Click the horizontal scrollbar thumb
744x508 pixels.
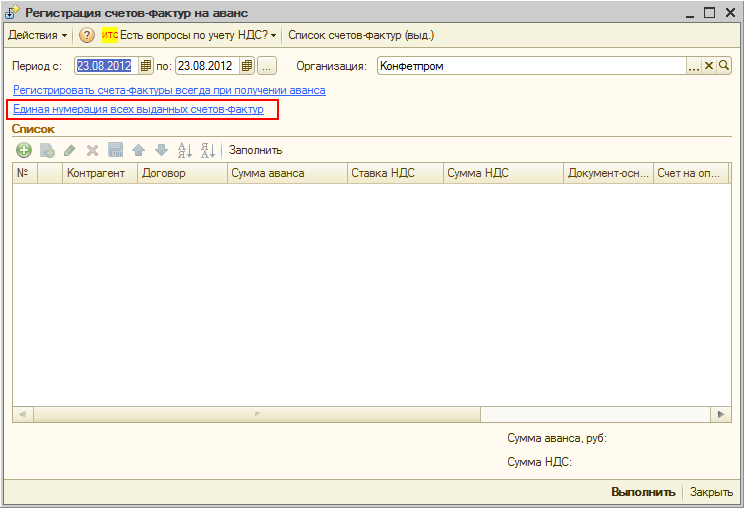coord(257,415)
